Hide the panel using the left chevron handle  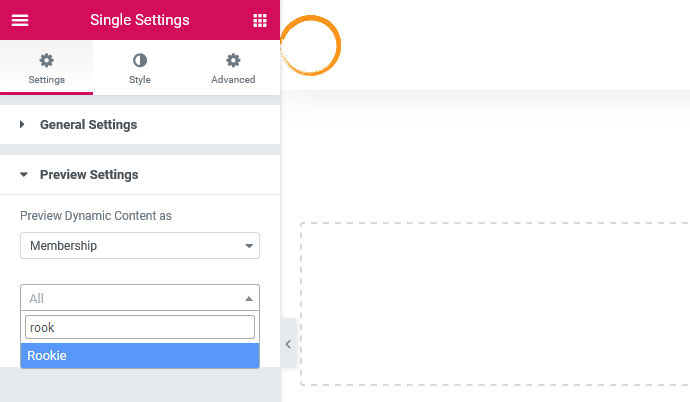pos(288,344)
